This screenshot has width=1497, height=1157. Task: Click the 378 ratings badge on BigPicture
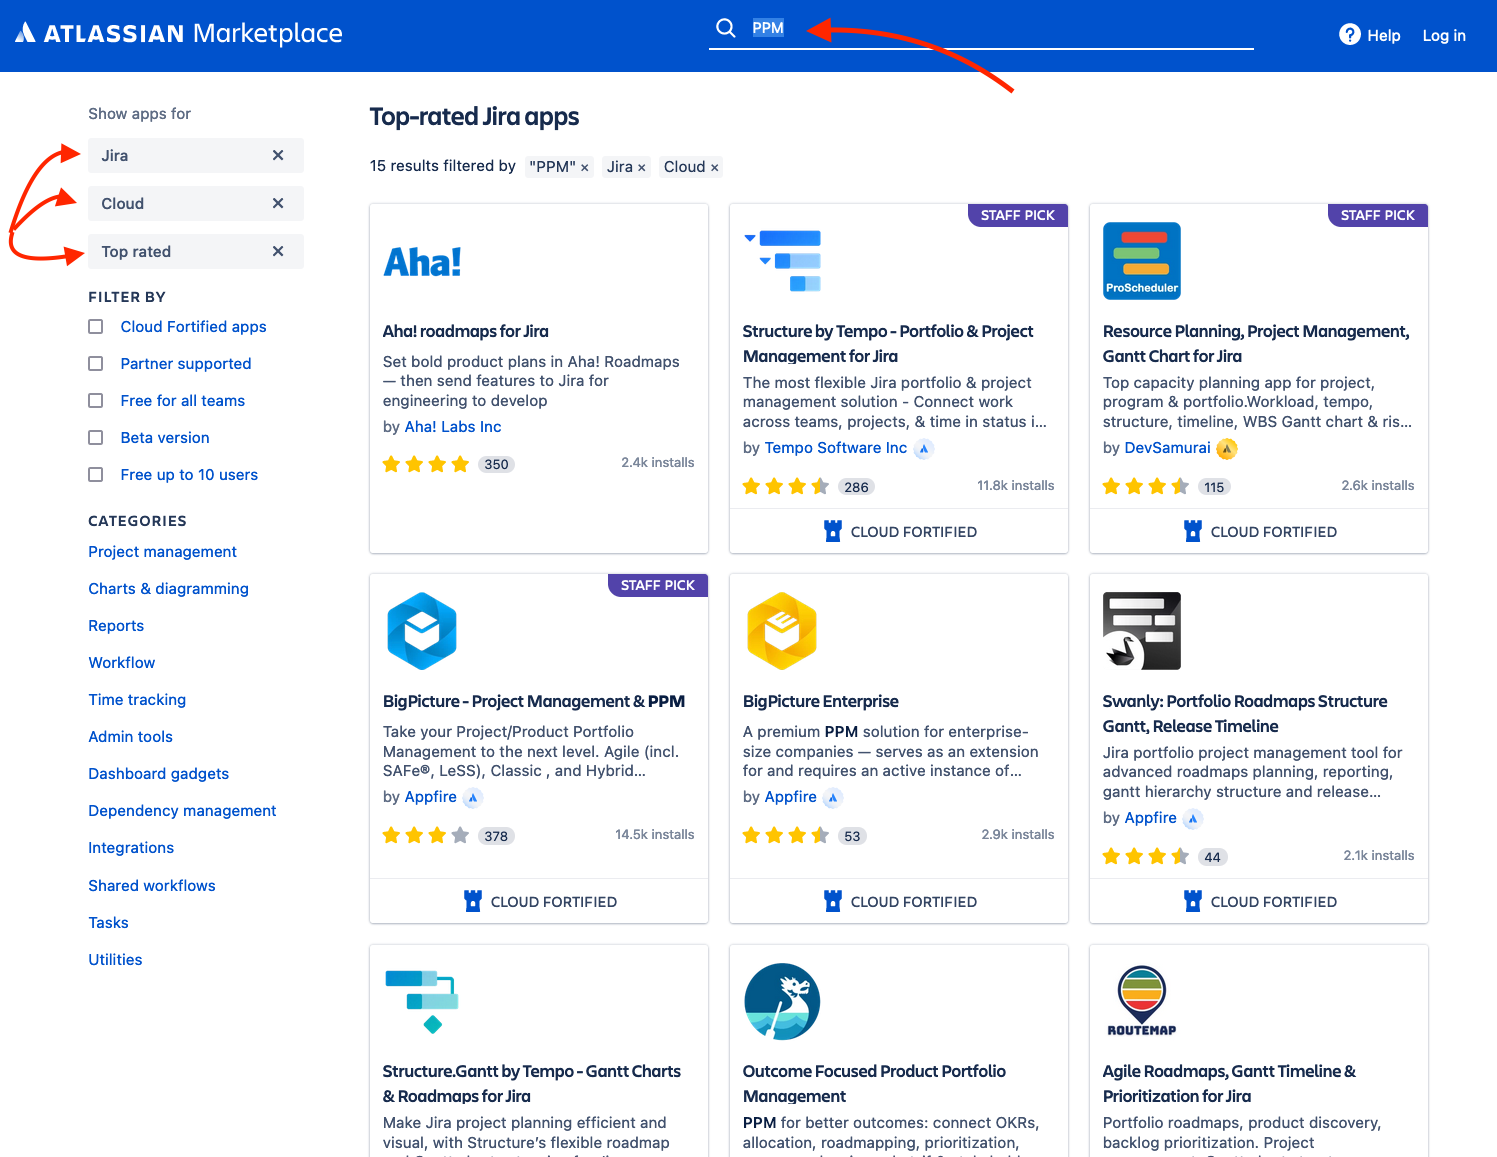coord(497,835)
